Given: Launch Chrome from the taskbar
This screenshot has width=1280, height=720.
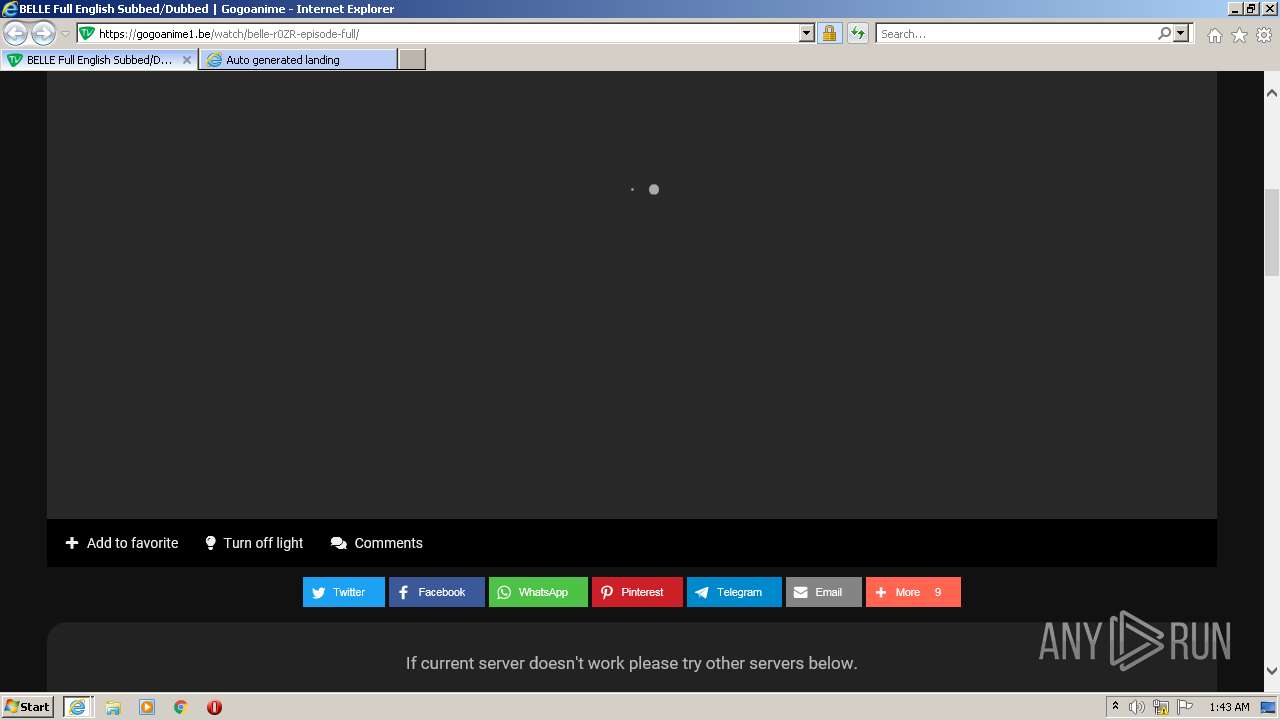Looking at the screenshot, I should [x=181, y=707].
